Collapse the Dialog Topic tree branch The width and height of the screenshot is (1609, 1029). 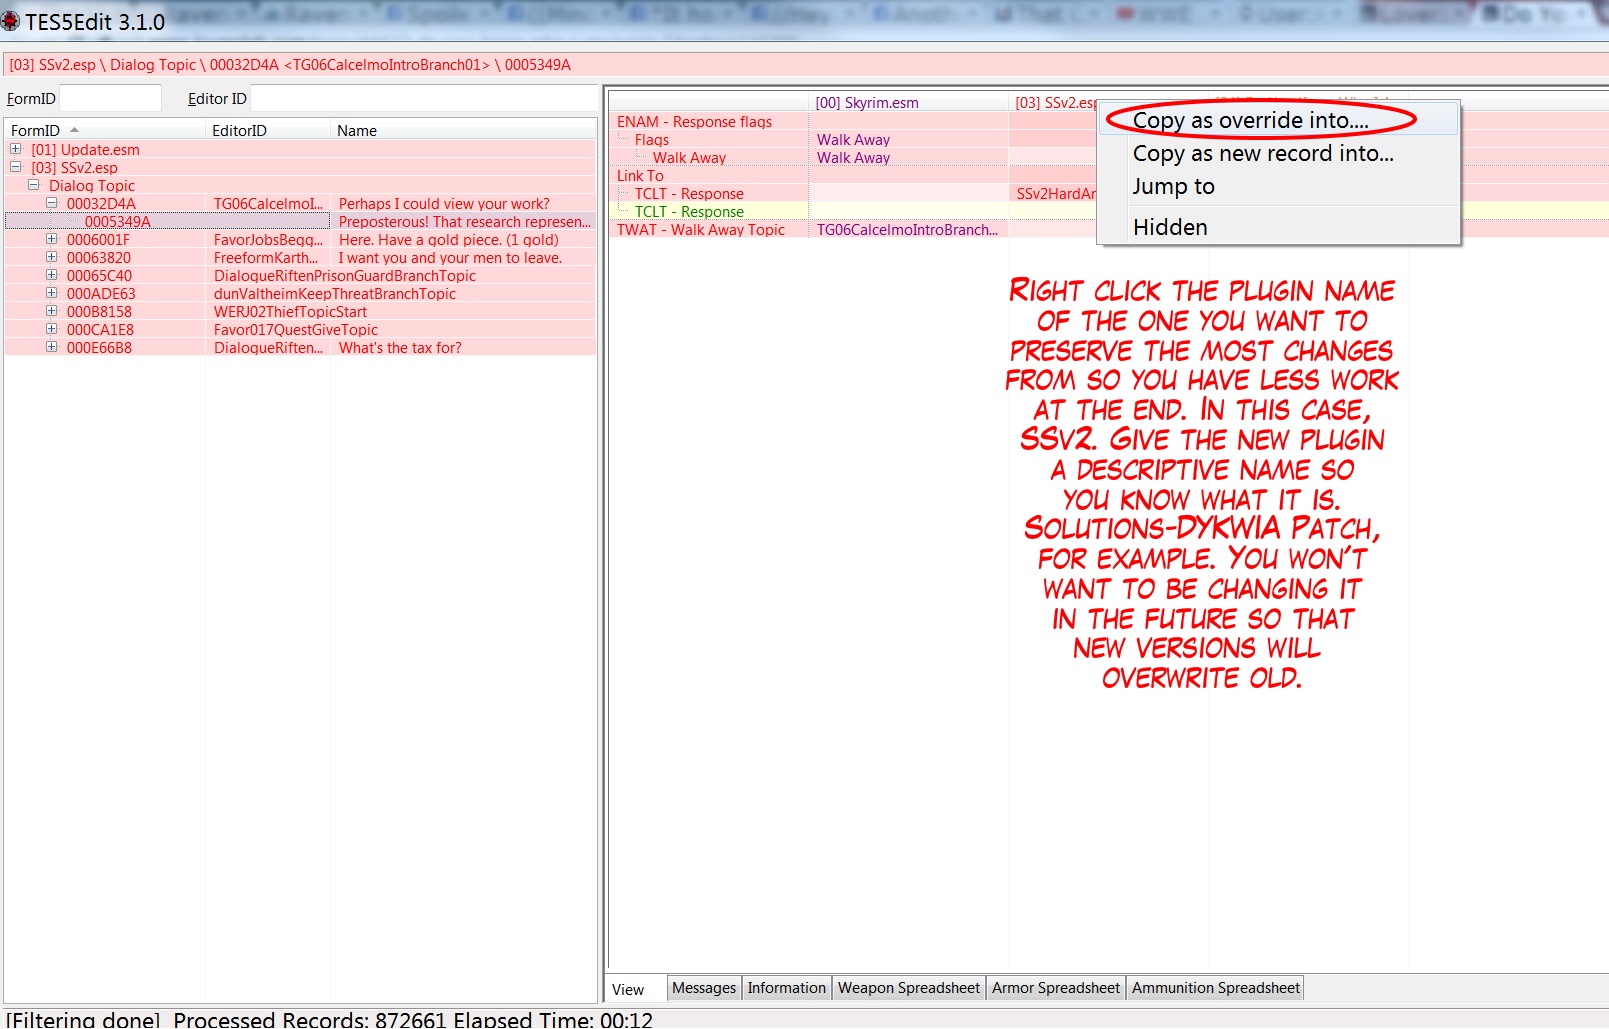34,185
